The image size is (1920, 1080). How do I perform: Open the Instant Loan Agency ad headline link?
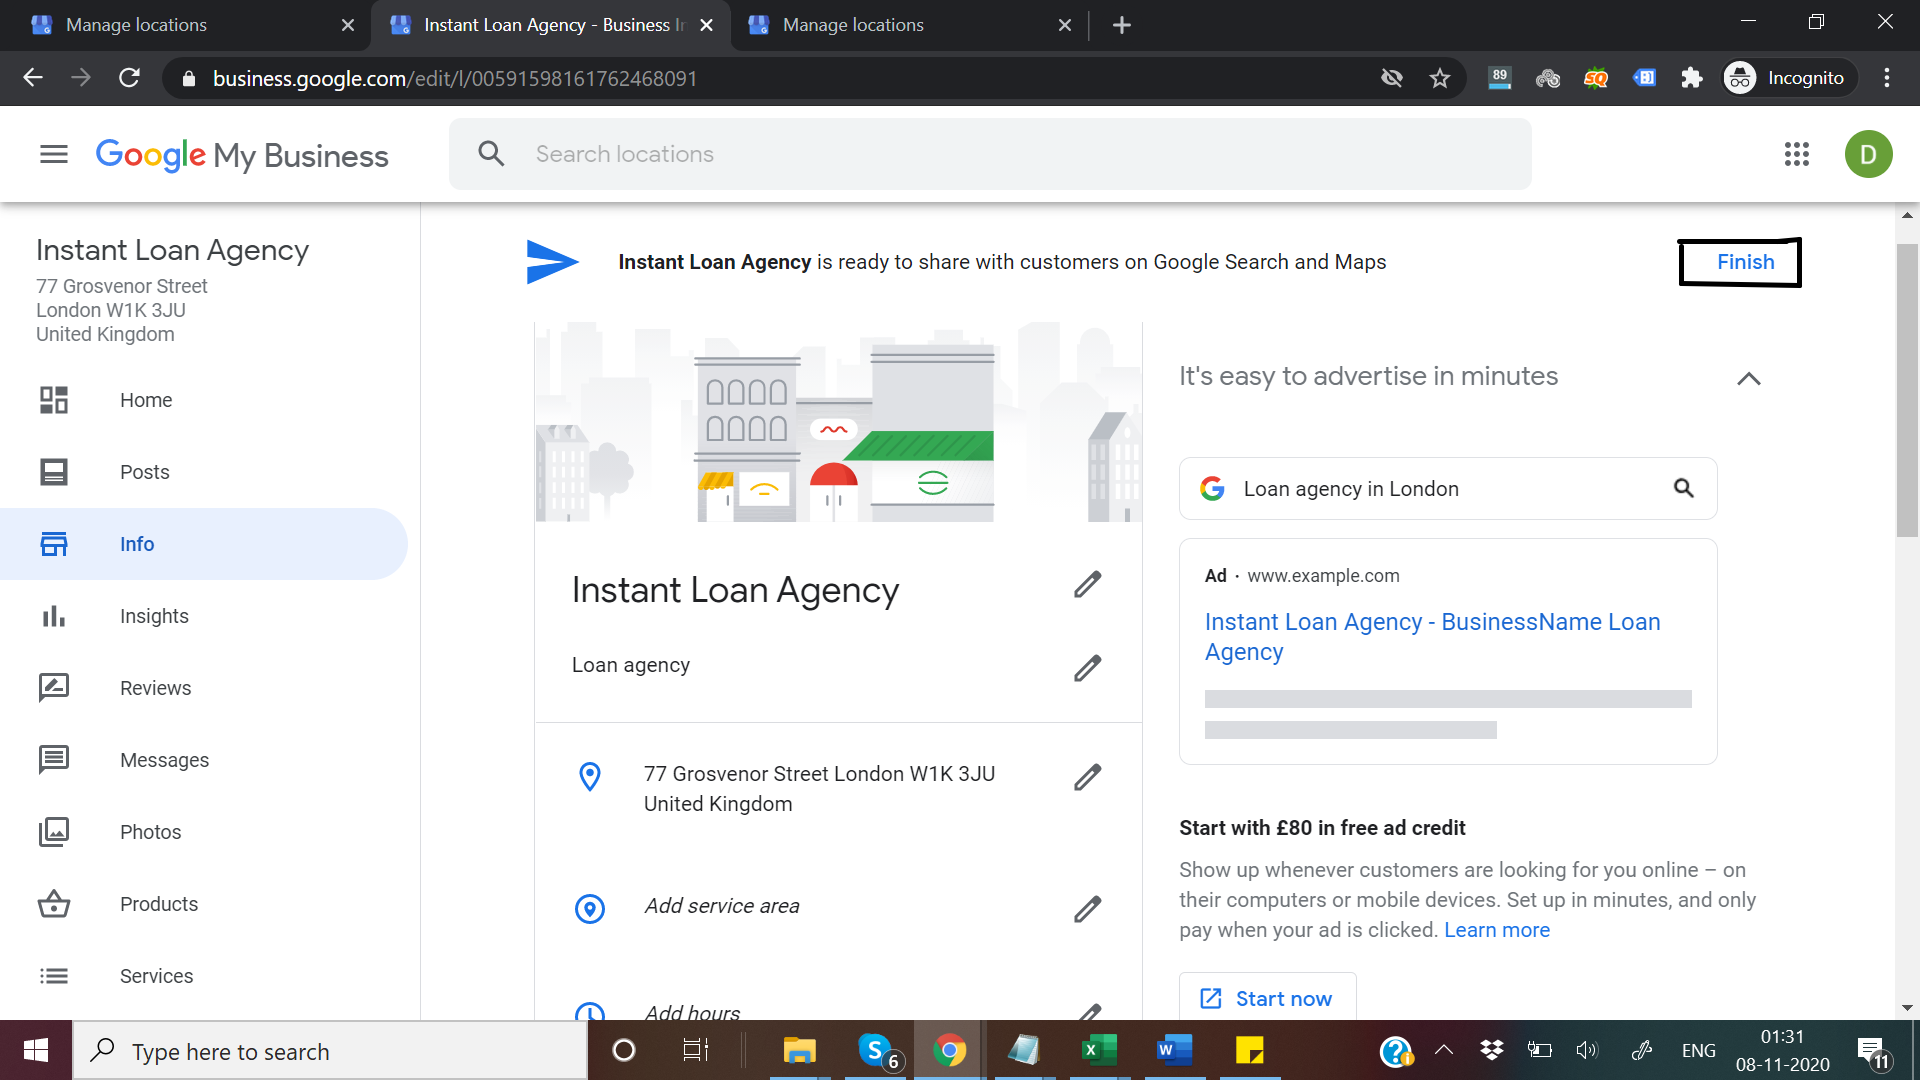(1433, 637)
